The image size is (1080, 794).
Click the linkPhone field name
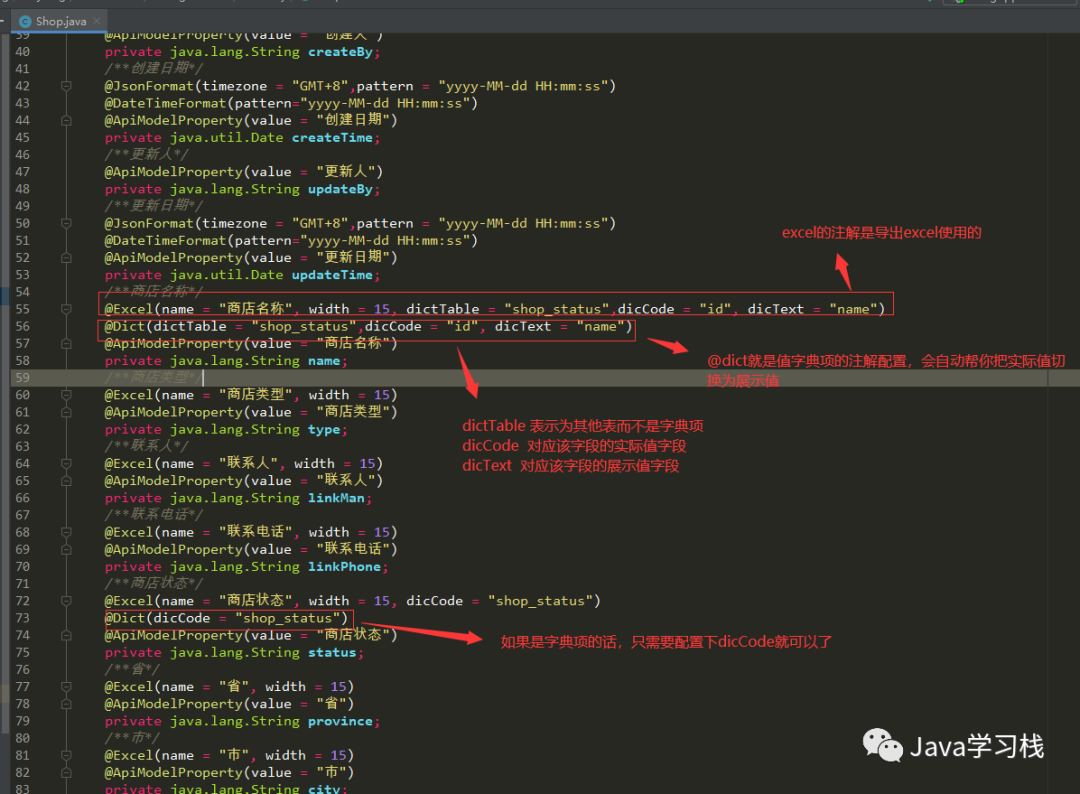(344, 567)
